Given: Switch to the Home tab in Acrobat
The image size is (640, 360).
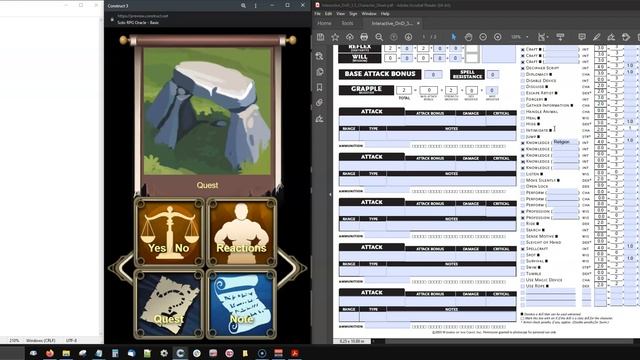Looking at the screenshot, I should (x=324, y=23).
